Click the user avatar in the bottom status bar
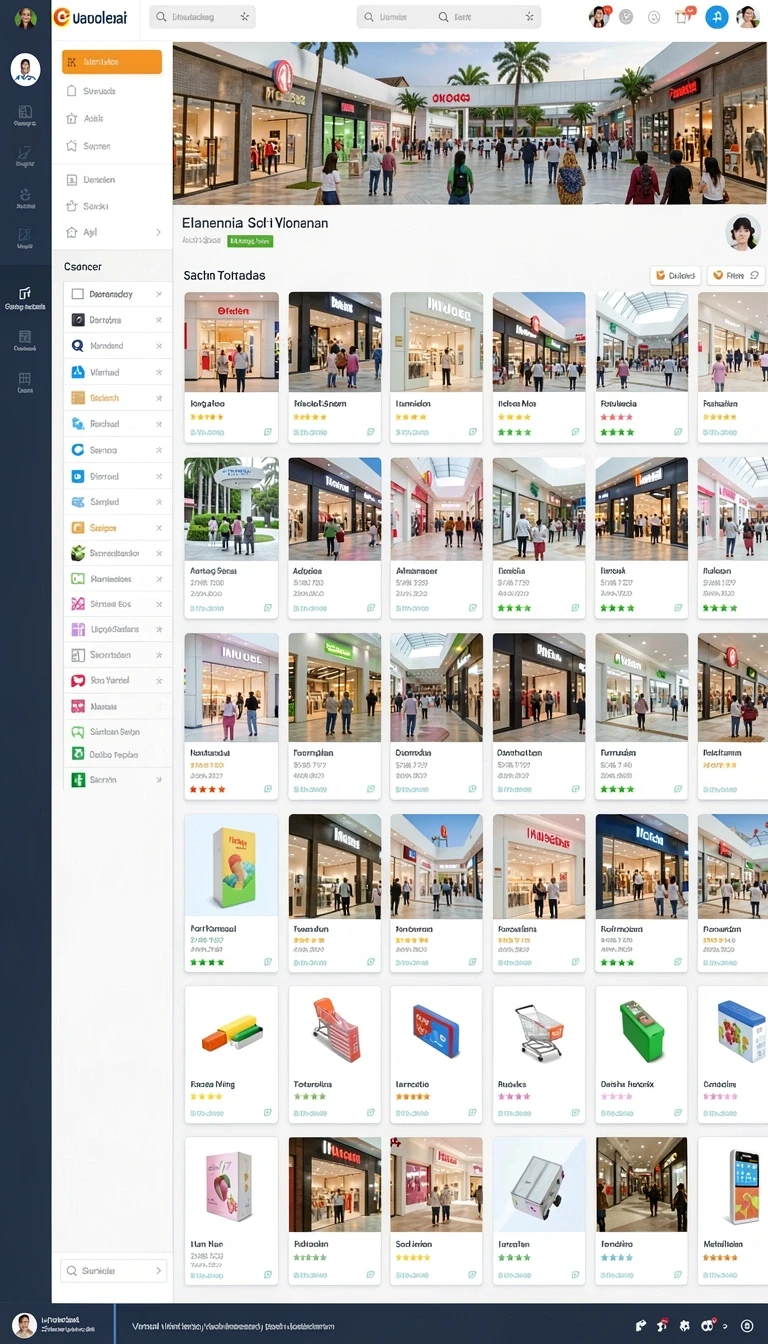The image size is (768, 1344). point(25,1325)
